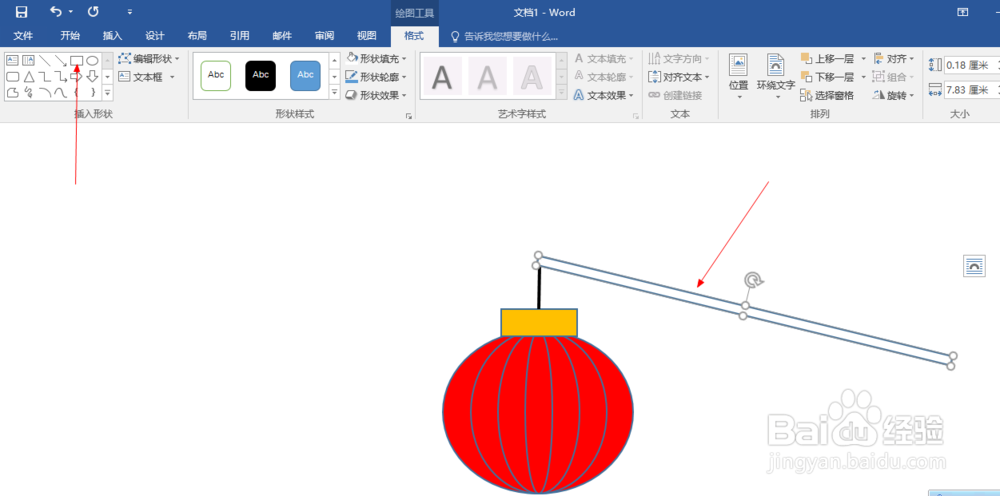Open the Quick Access Toolbar customize arrow
Viewport: 1000px width, 496px height.
130,11
